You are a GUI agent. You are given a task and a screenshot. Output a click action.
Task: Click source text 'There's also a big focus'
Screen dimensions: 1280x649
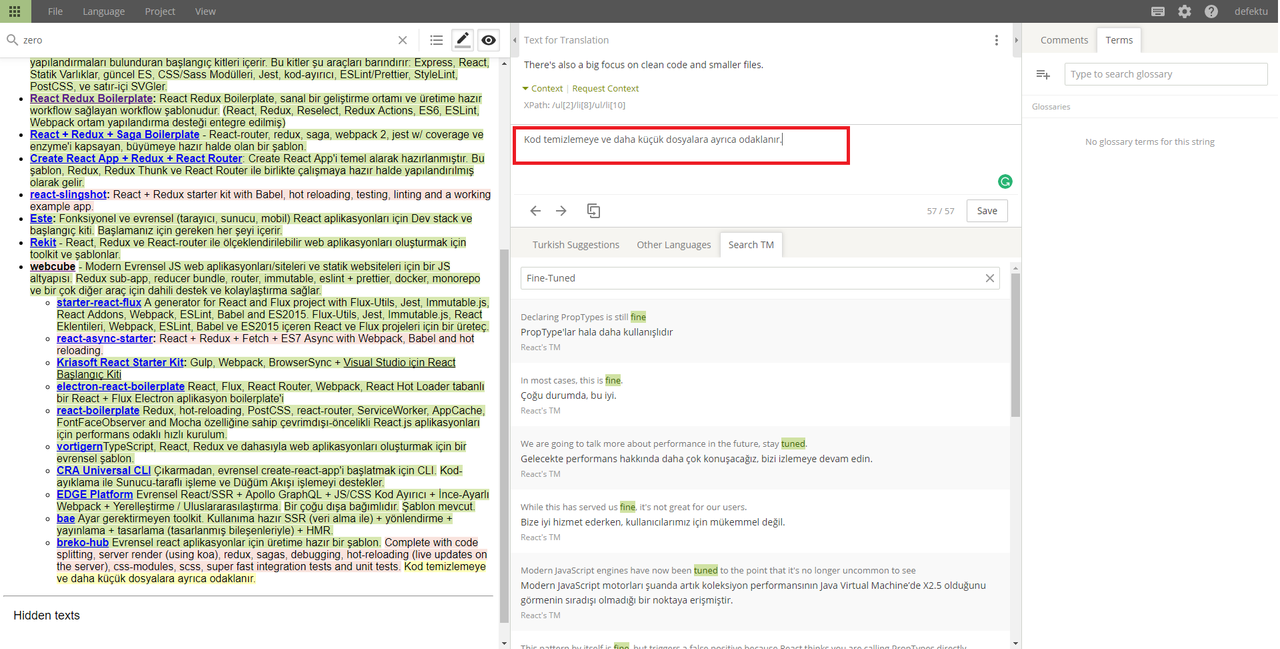click(x=643, y=65)
